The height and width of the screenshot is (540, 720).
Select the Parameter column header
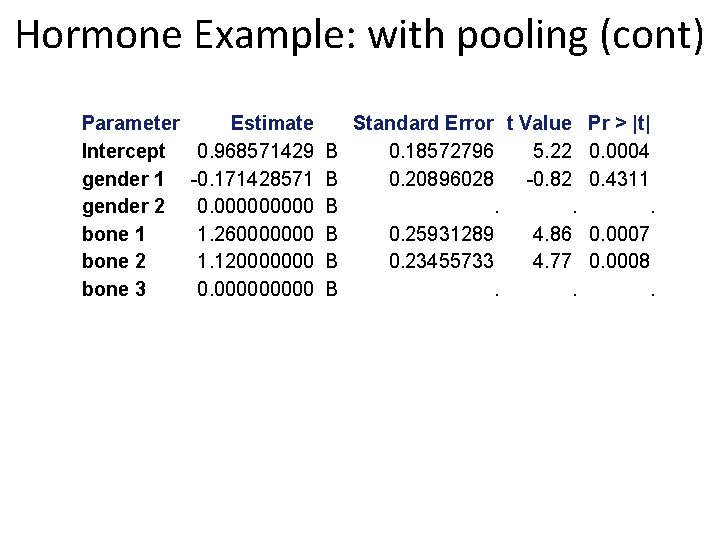(131, 123)
